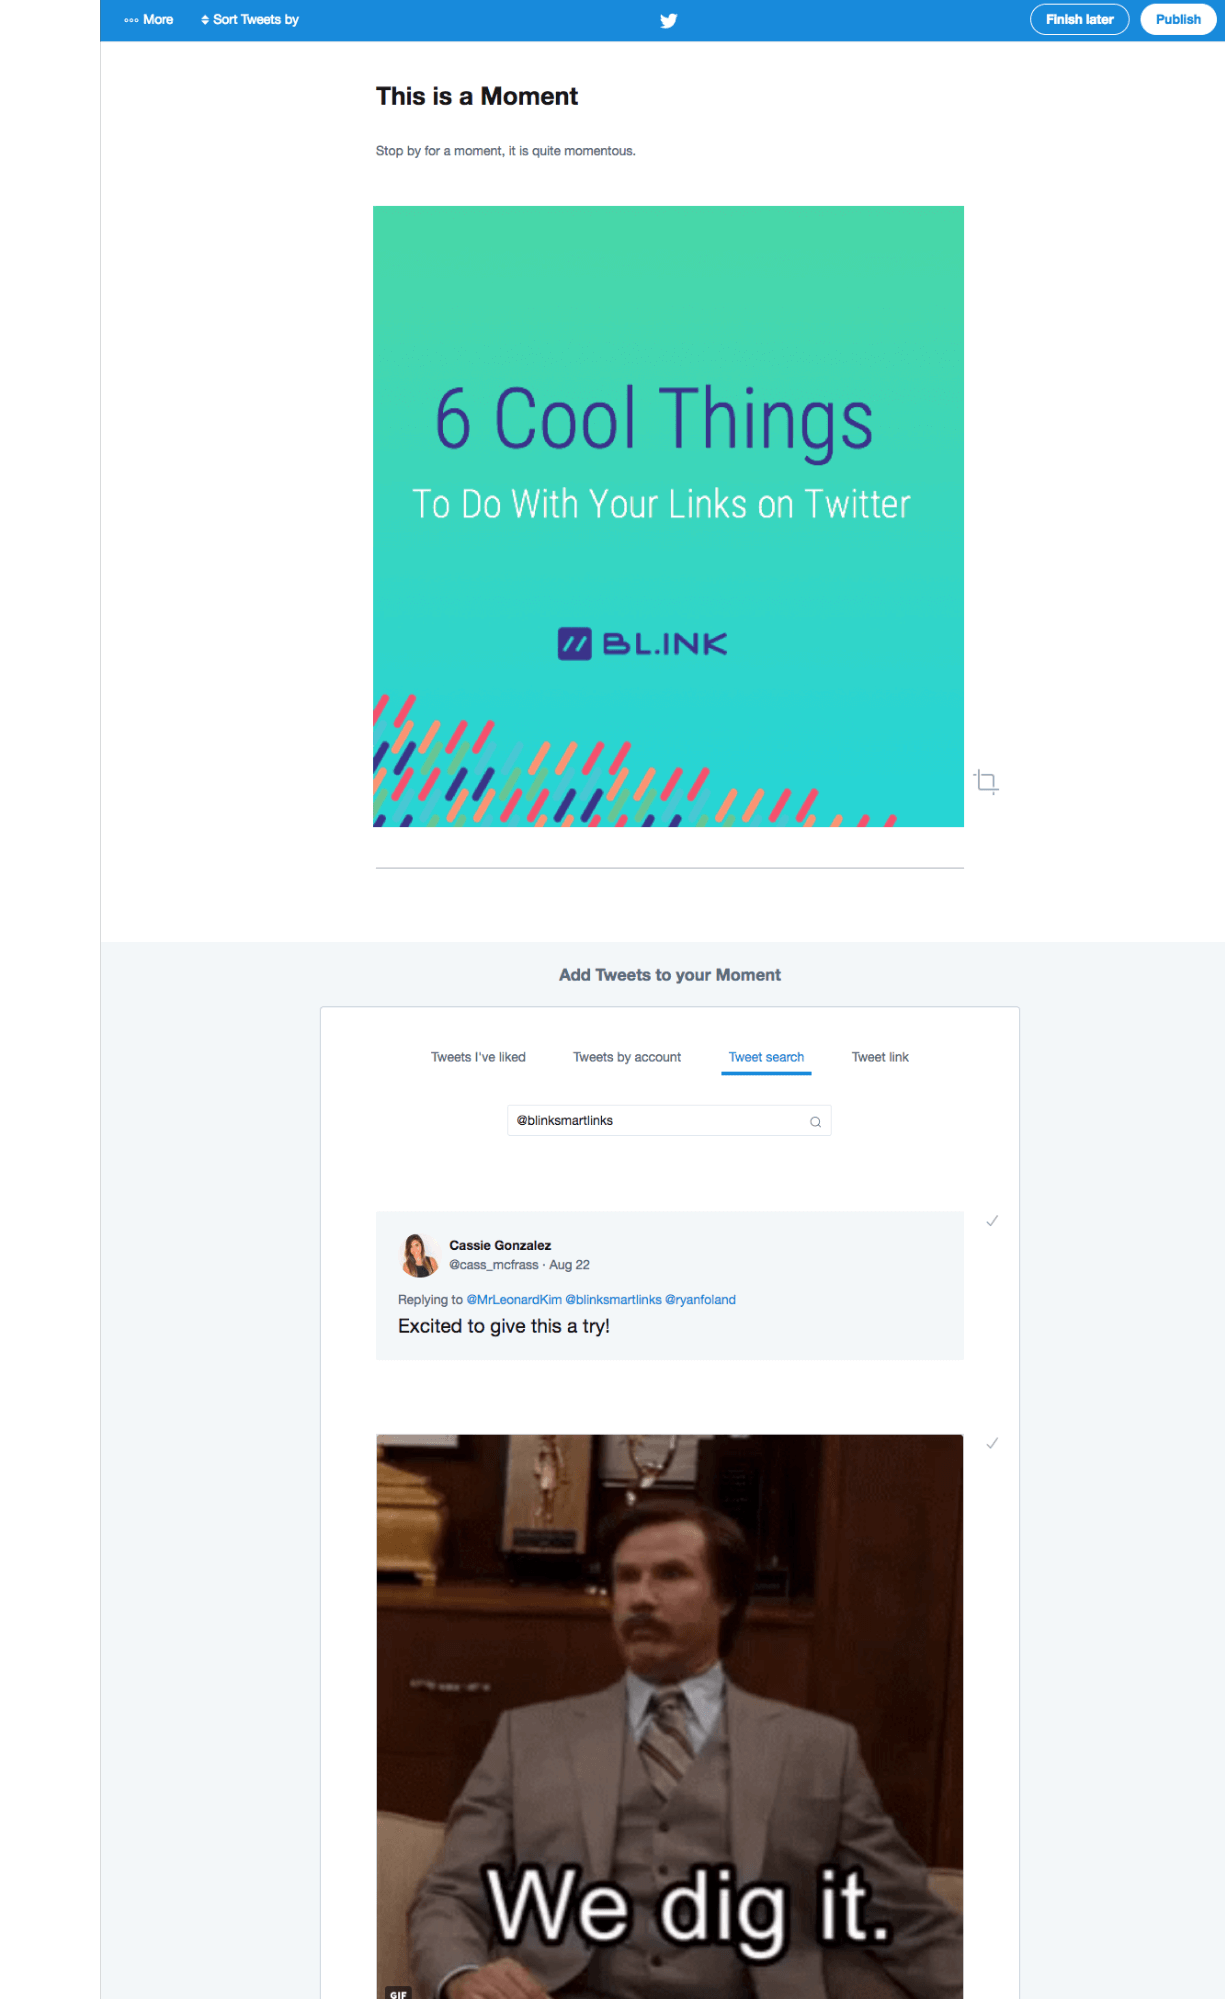Switch to Tweets I've liked tab
This screenshot has width=1226, height=1999.
pyautogui.click(x=478, y=1057)
